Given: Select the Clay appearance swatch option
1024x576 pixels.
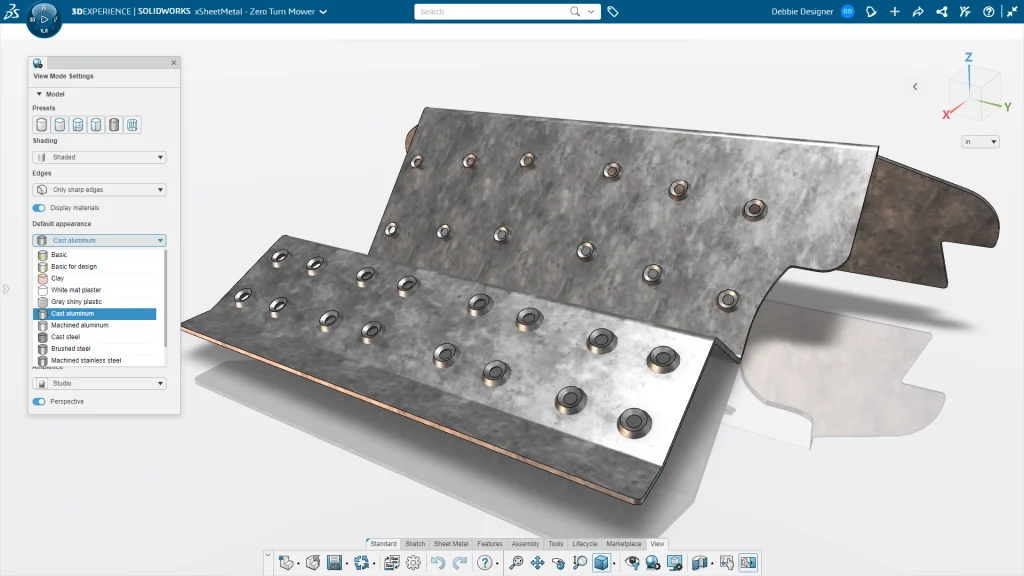Looking at the screenshot, I should (58, 278).
